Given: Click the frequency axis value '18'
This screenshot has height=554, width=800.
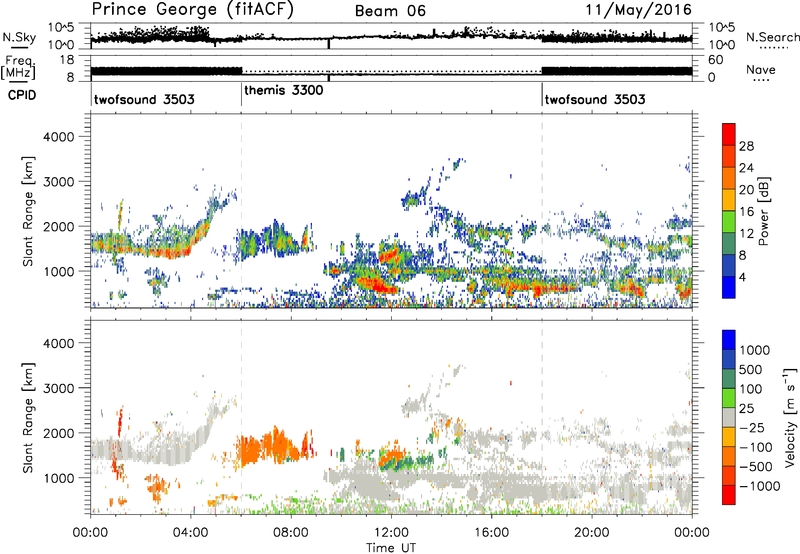Looking at the screenshot, I should (67, 60).
